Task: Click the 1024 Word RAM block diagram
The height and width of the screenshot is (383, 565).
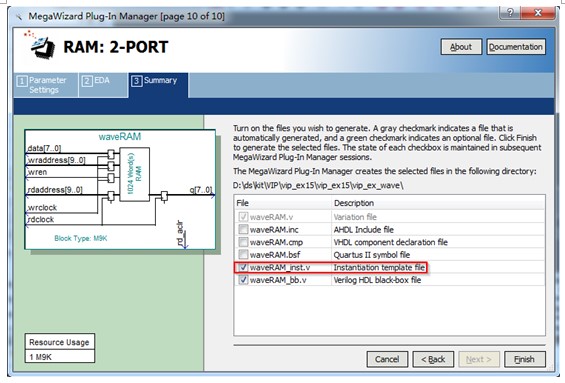Action: point(134,175)
